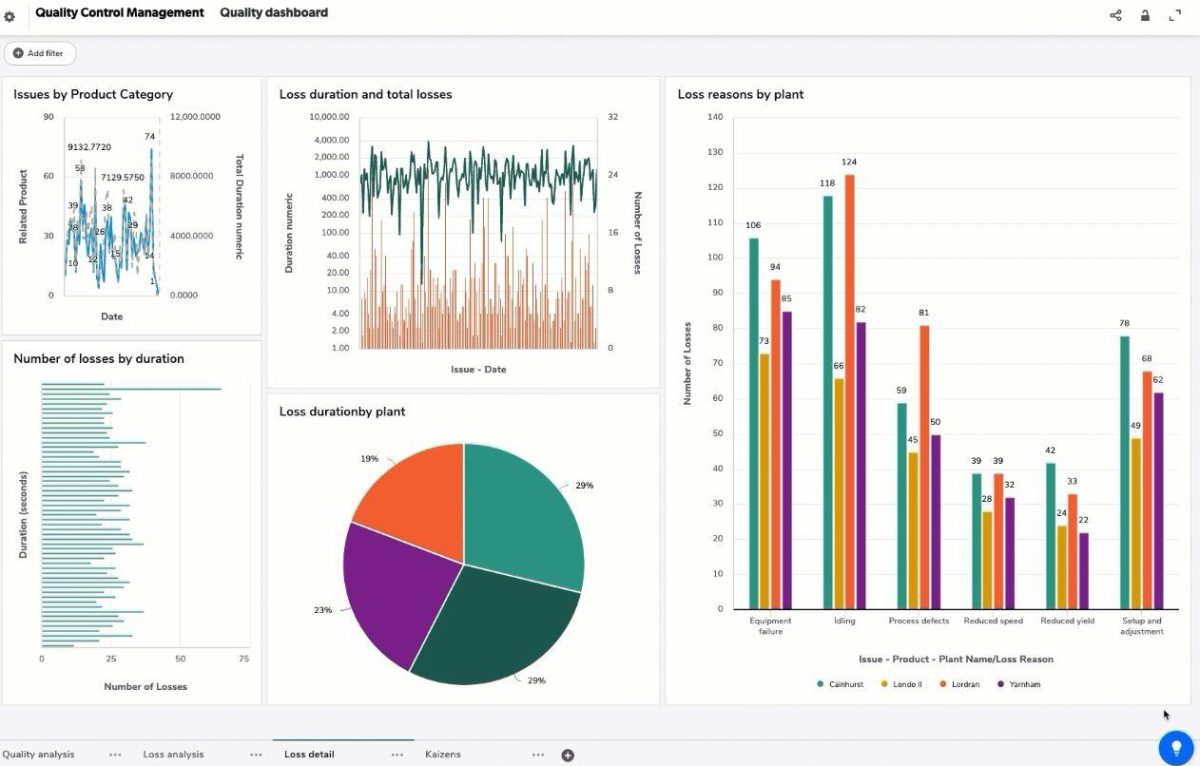The width and height of the screenshot is (1200, 766).
Task: Click the orange Lordran legend color dot
Action: [945, 684]
